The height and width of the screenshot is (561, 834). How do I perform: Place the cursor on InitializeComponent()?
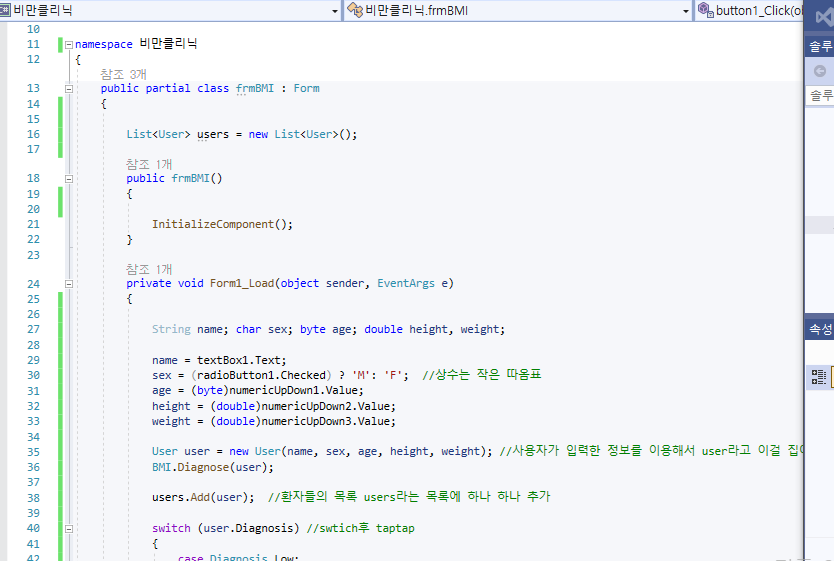(222, 224)
